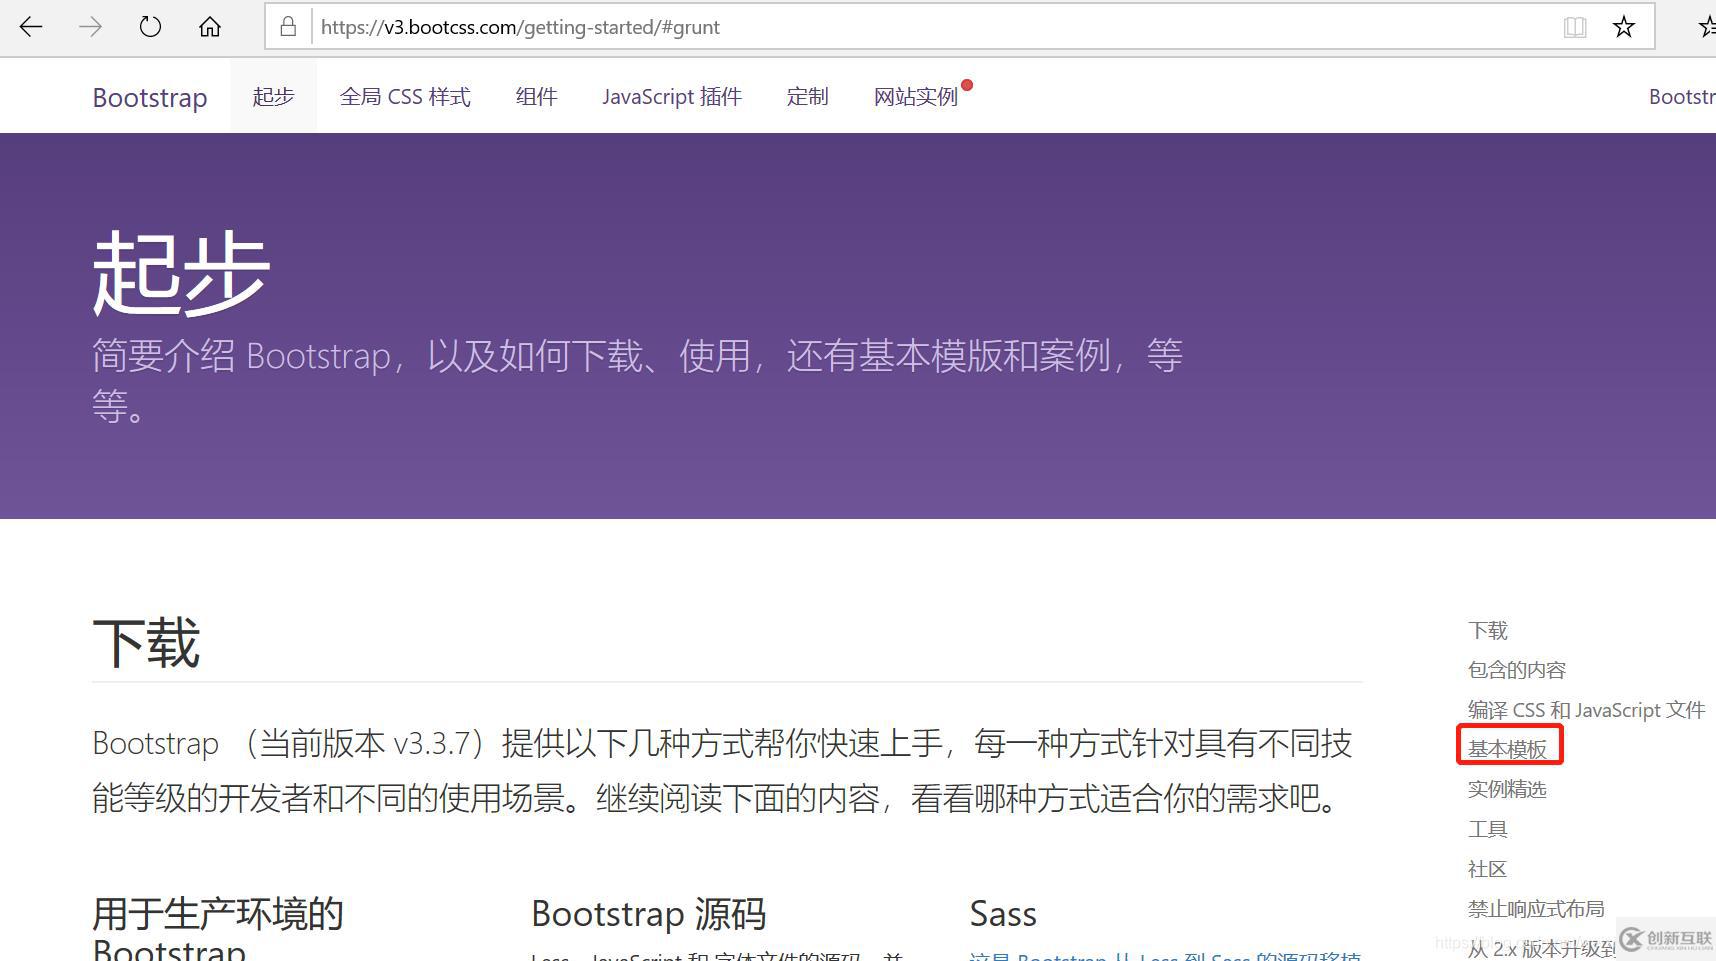
Task: Click the browser back arrow
Action: click(31, 27)
